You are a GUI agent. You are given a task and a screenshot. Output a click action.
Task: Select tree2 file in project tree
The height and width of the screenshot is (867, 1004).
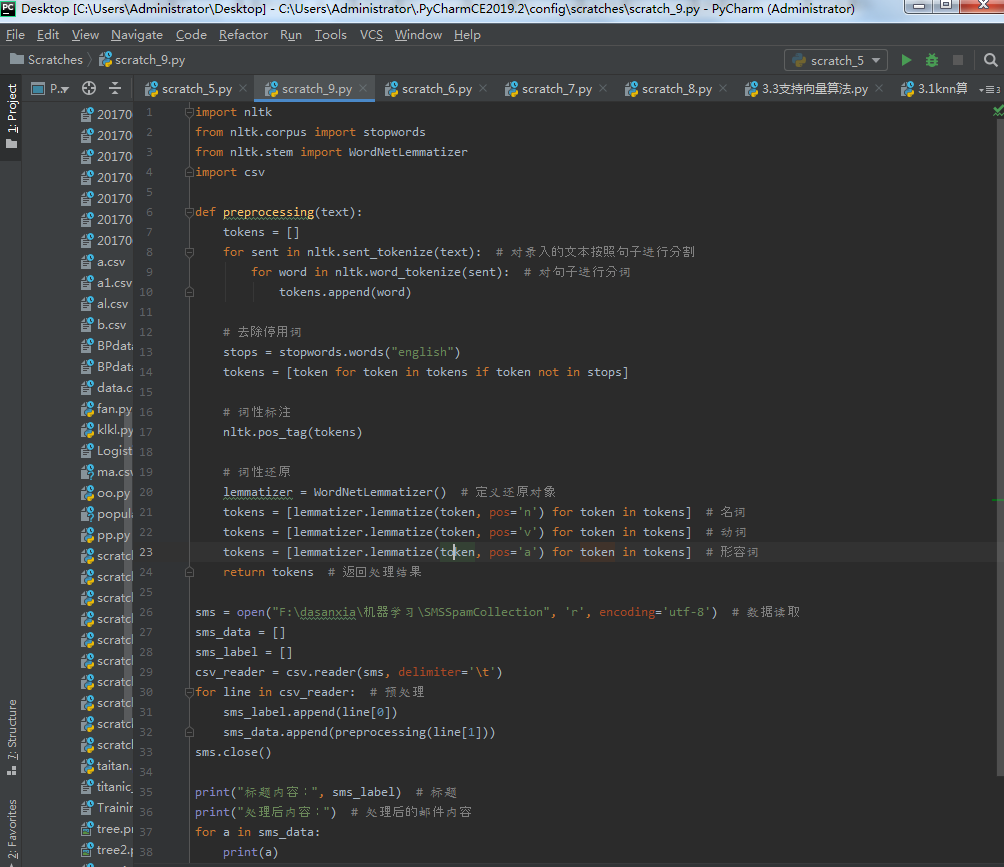(107, 850)
